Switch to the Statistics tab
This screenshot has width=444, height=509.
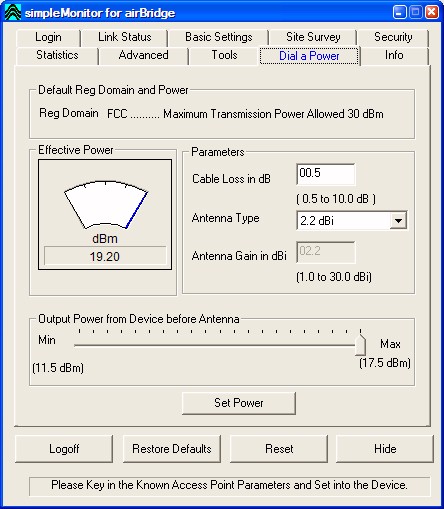click(x=57, y=55)
